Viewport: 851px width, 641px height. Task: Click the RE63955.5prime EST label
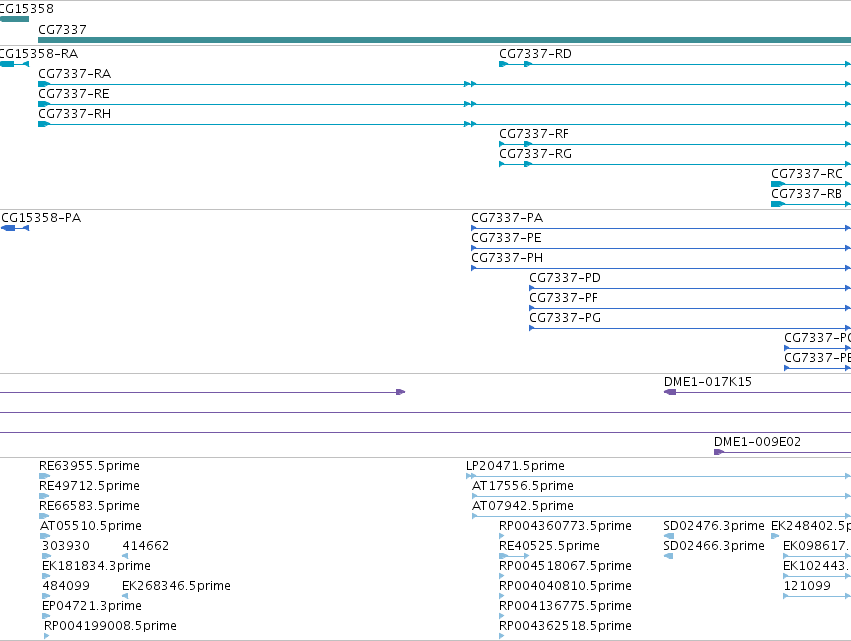tap(90, 466)
